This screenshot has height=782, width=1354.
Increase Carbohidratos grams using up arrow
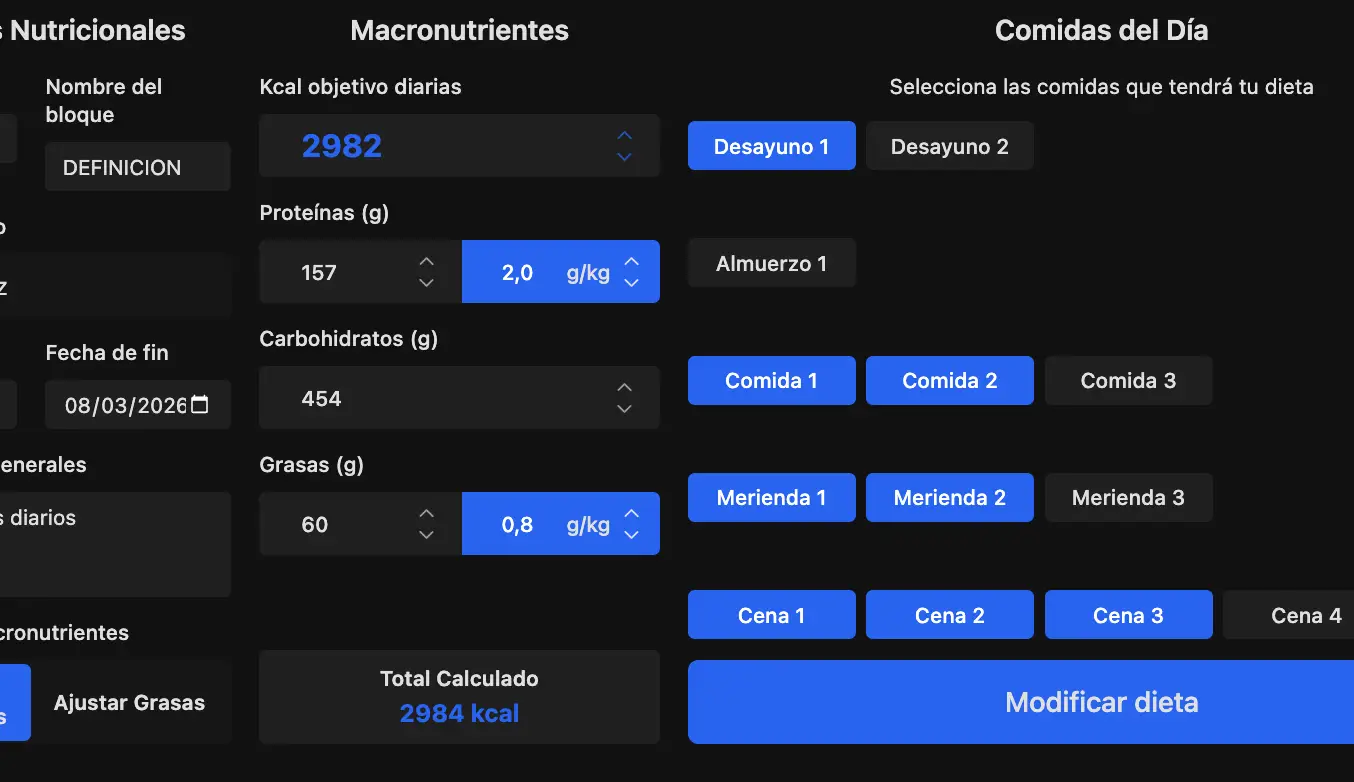pos(624,388)
